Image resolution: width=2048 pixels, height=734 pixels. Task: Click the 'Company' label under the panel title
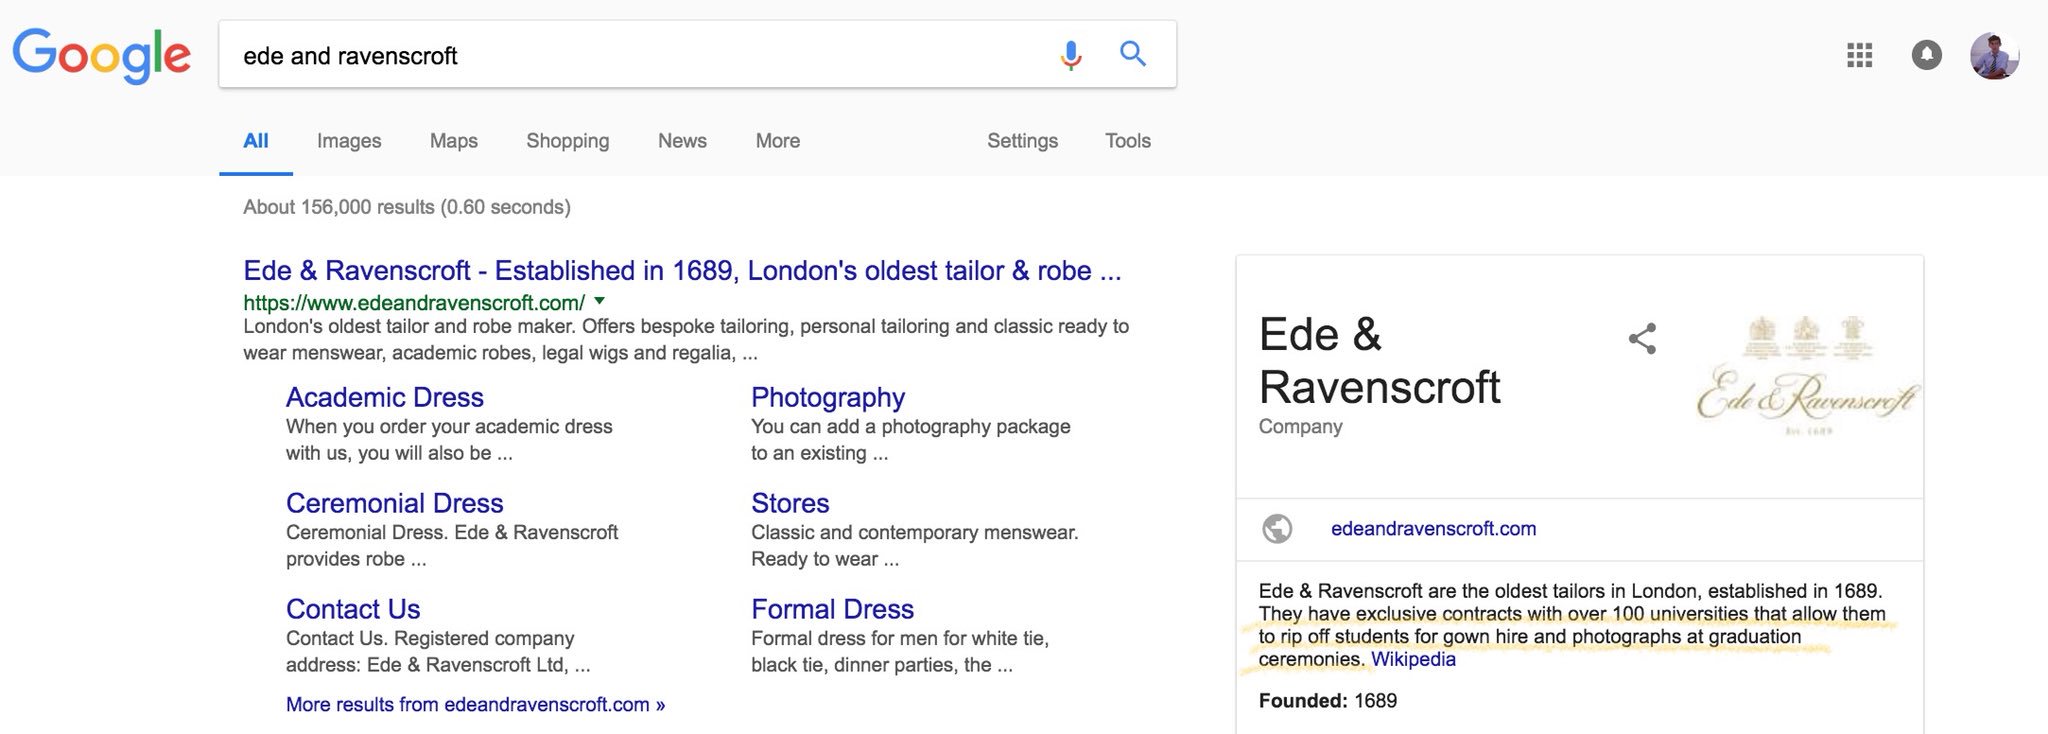coord(1300,426)
